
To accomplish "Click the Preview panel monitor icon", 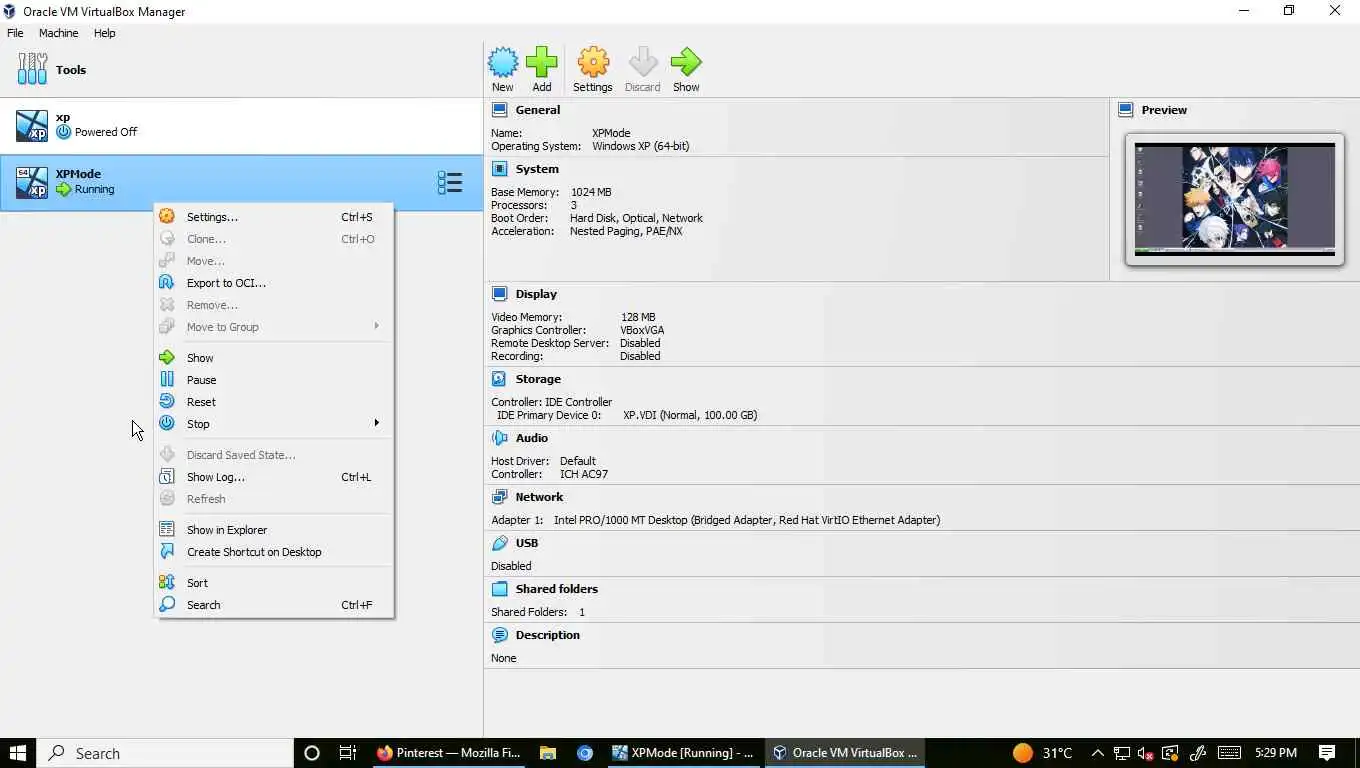I will coord(1126,110).
